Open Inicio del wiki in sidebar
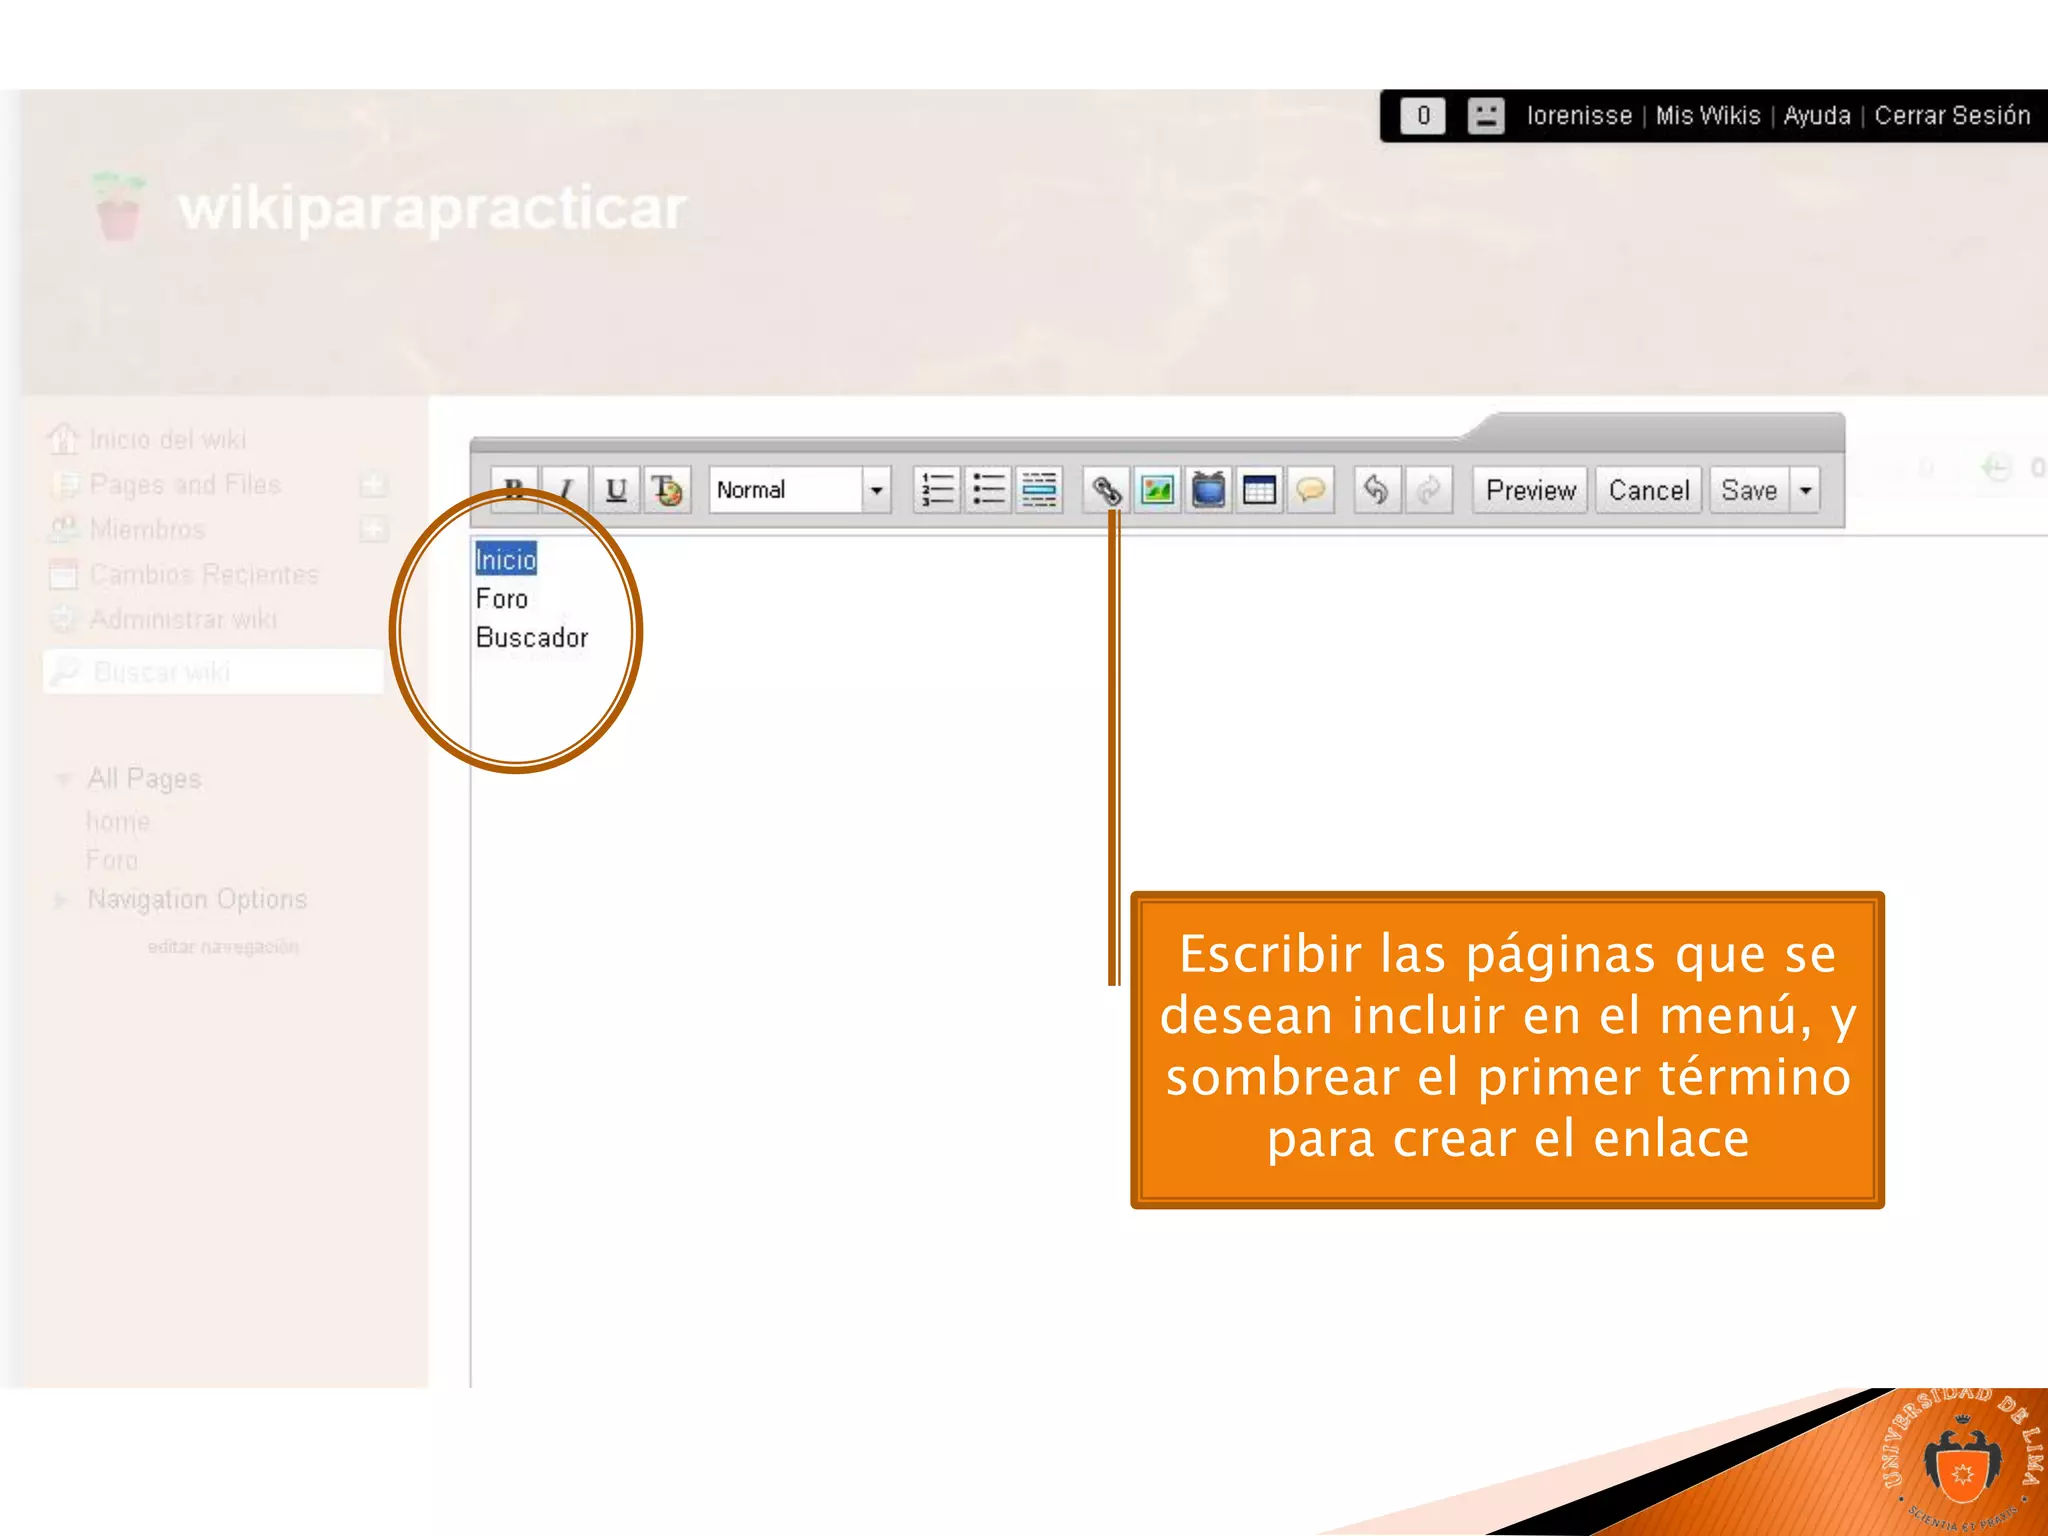2048x1536 pixels. [x=167, y=440]
